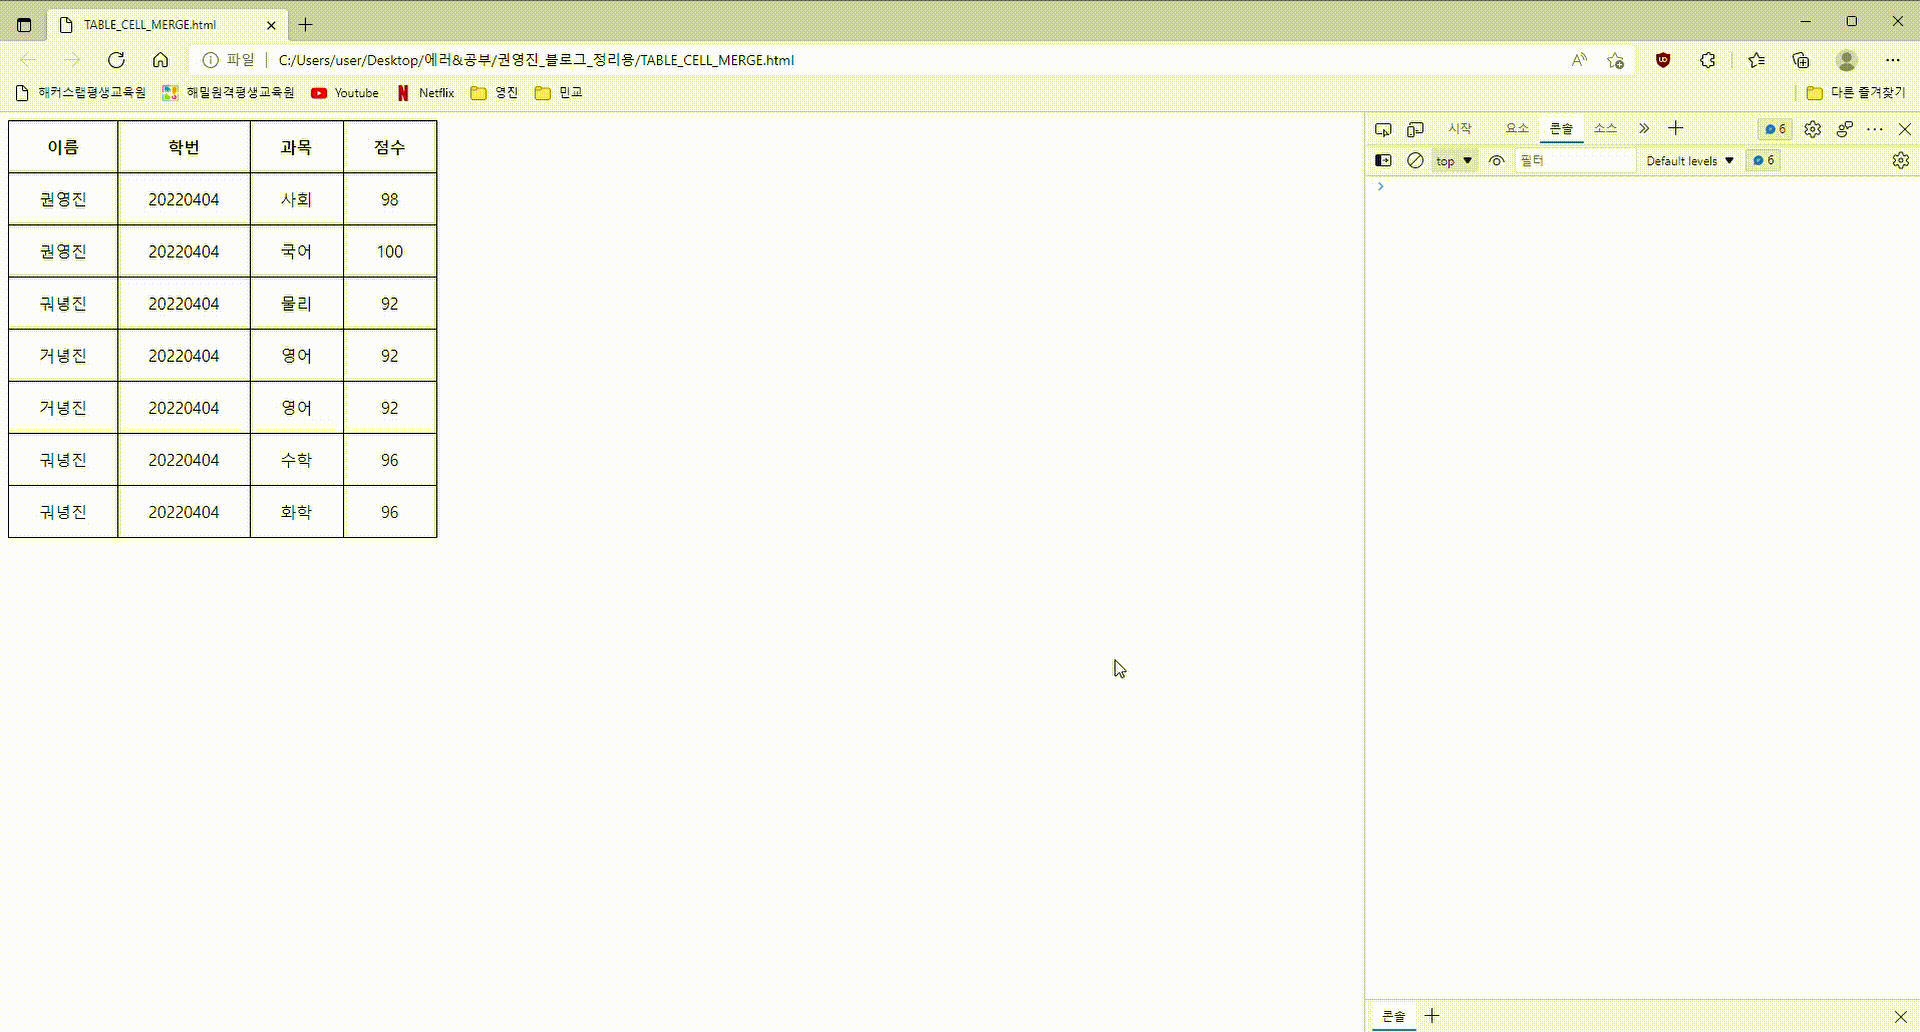Image resolution: width=1920 pixels, height=1032 pixels.
Task: Open the 영진 bookmarks folder
Action: [x=494, y=93]
